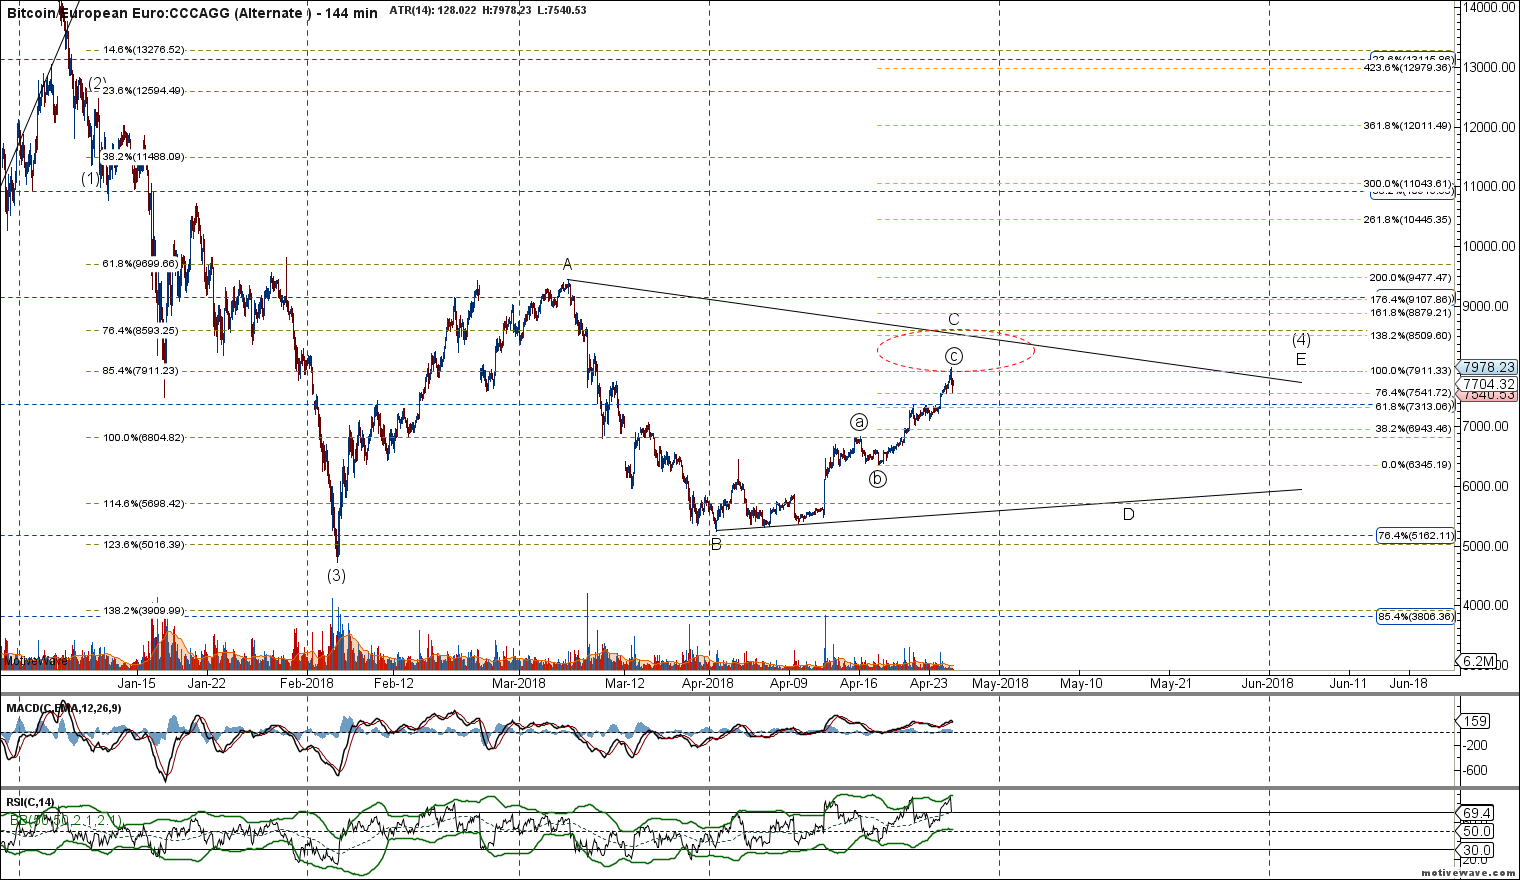Select the '10000.00' price axis value

(x=1490, y=246)
